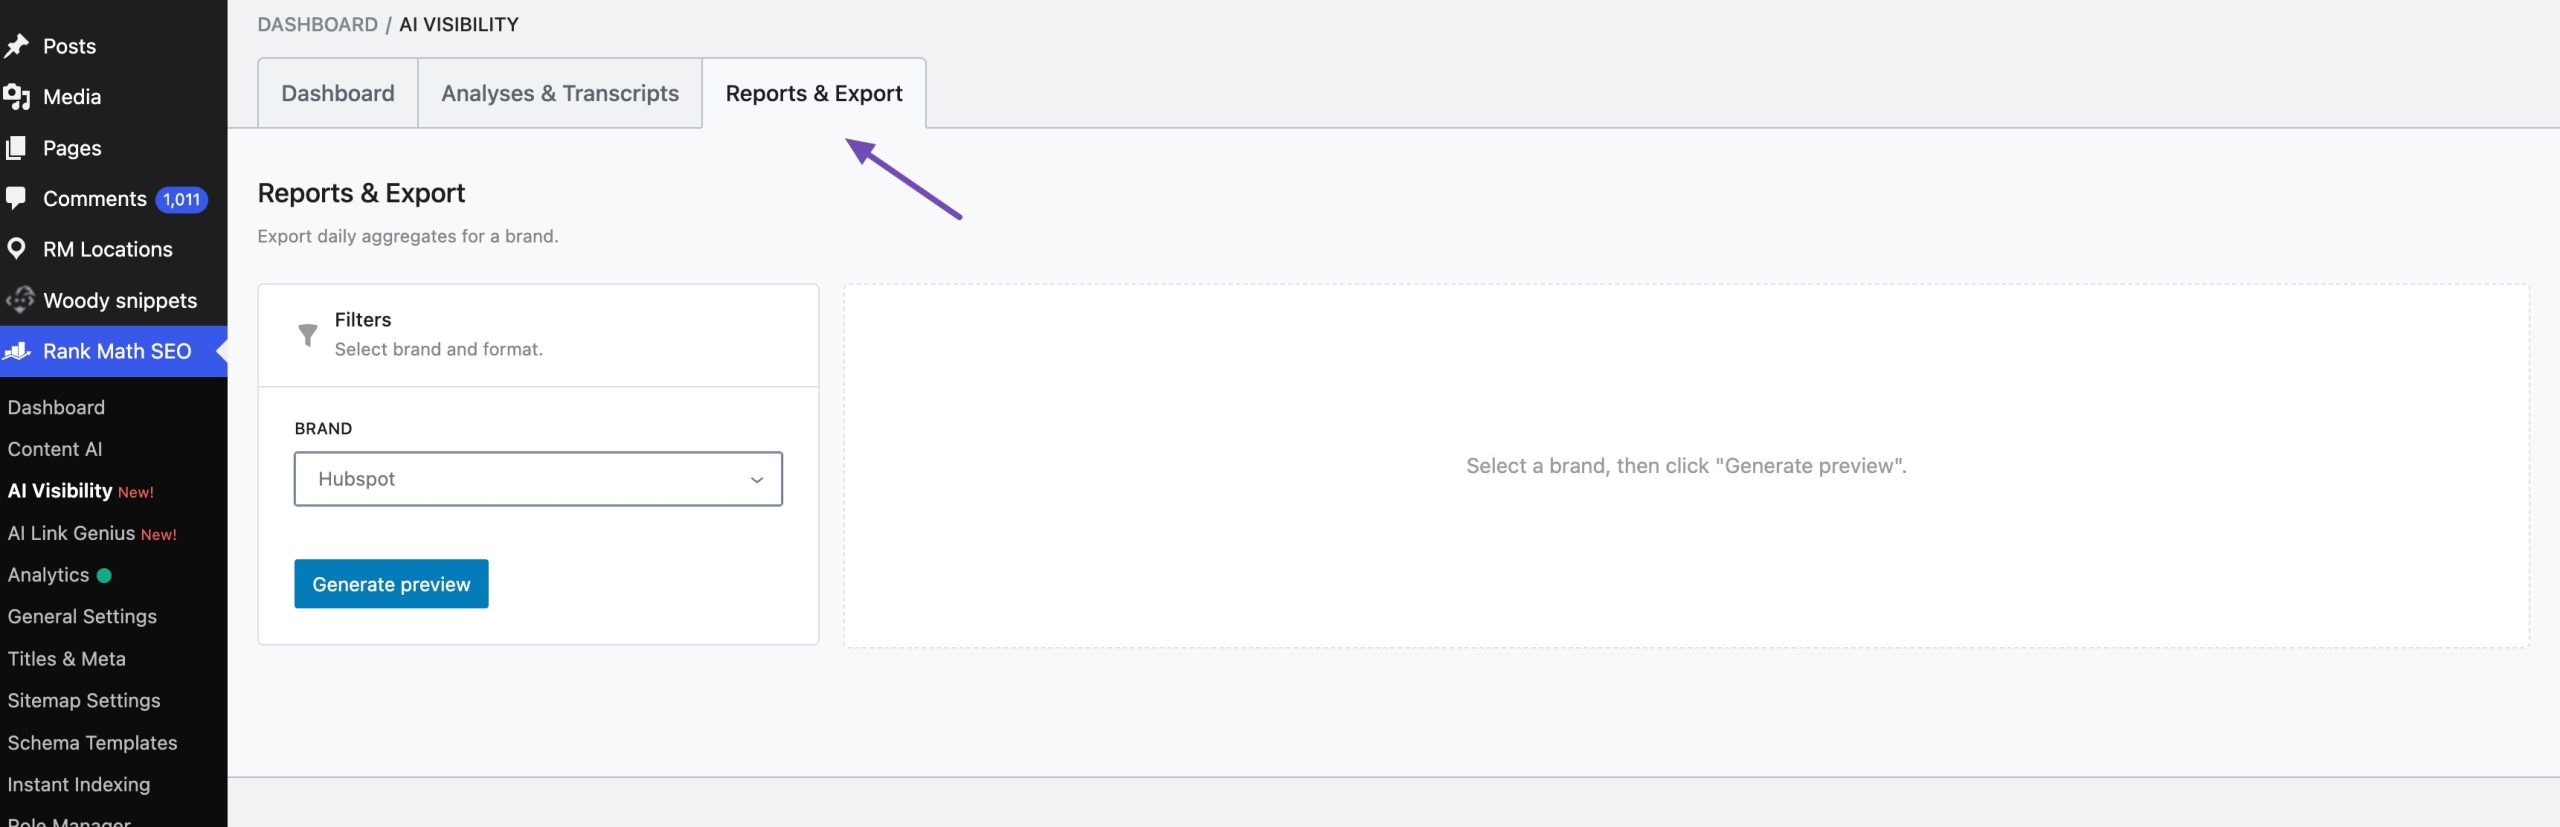Viewport: 2560px width, 827px height.
Task: Click the RM Locations pin icon
Action: 16,249
